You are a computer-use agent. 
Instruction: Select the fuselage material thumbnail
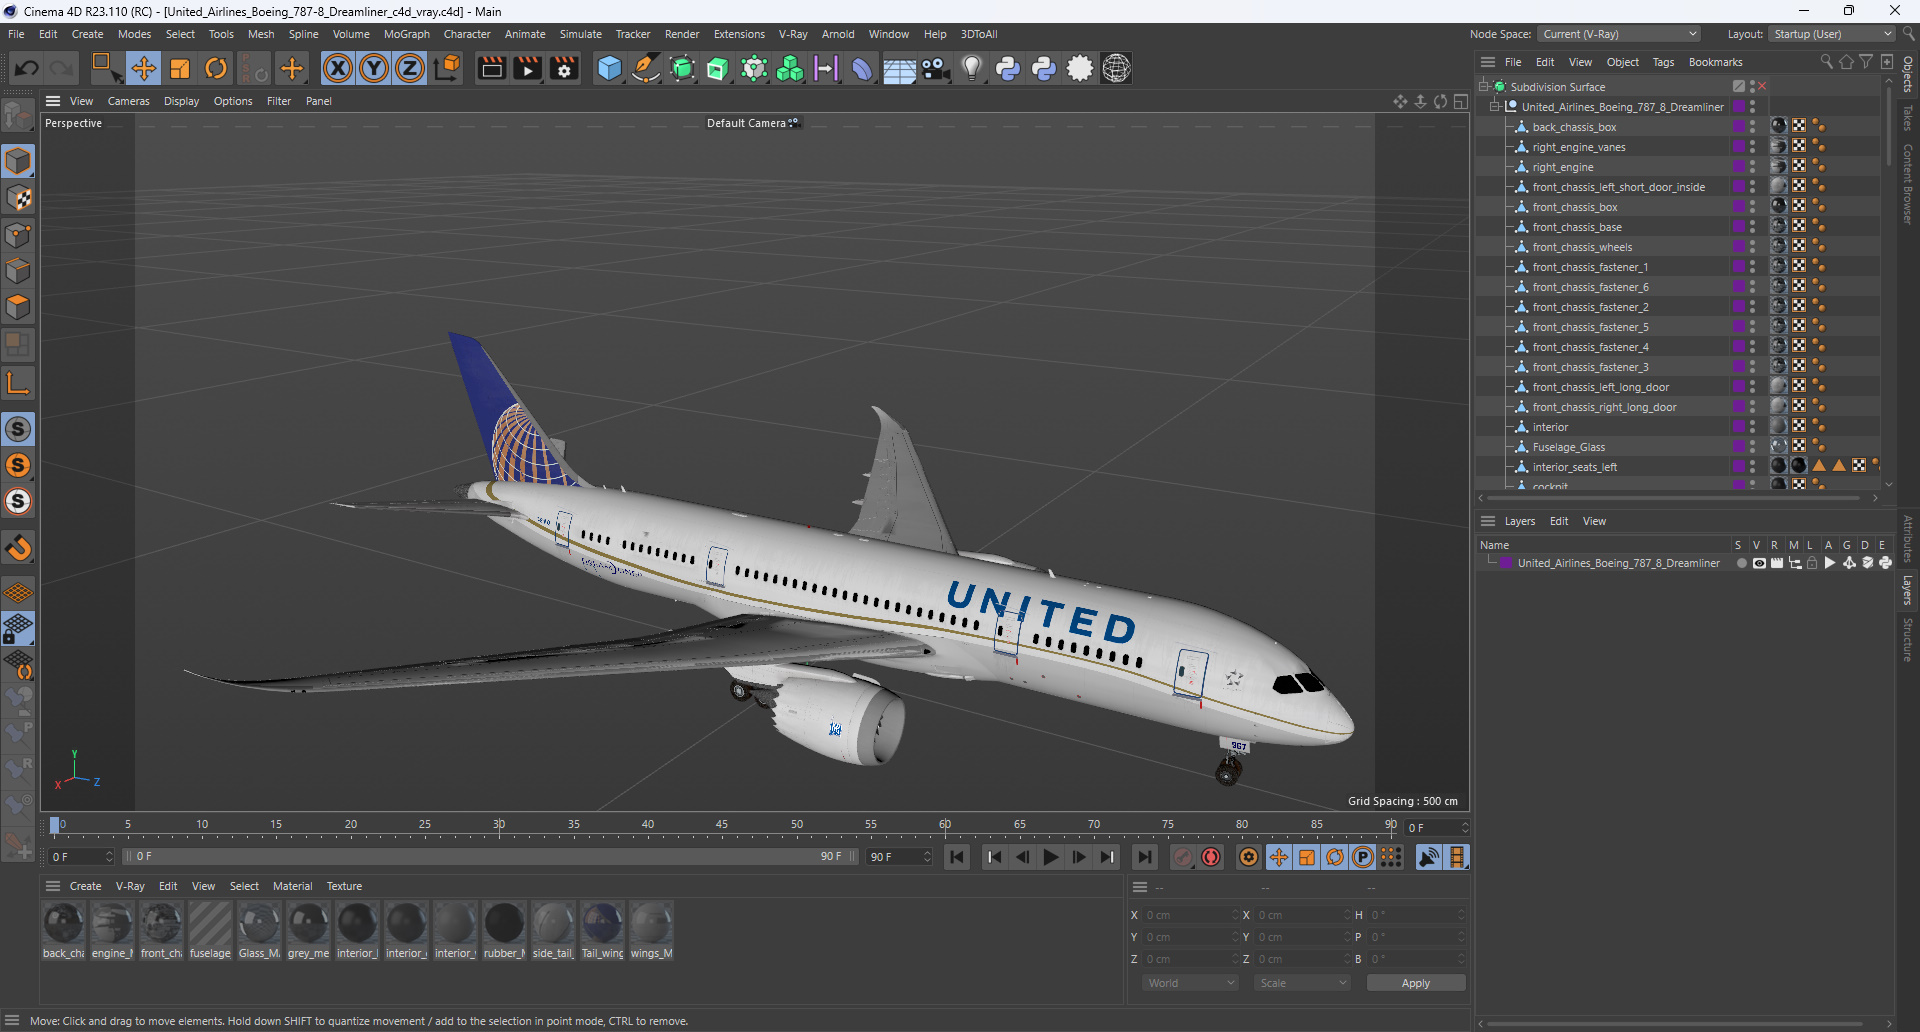tap(210, 930)
